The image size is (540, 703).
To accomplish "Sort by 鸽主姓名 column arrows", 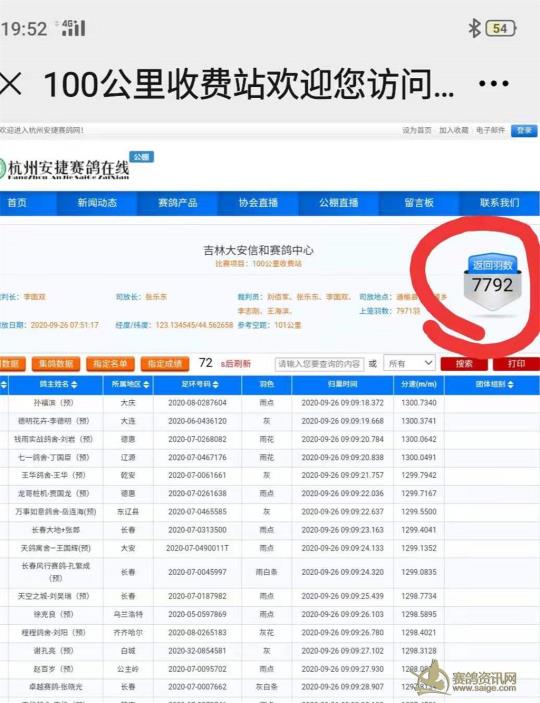I will point(74,385).
